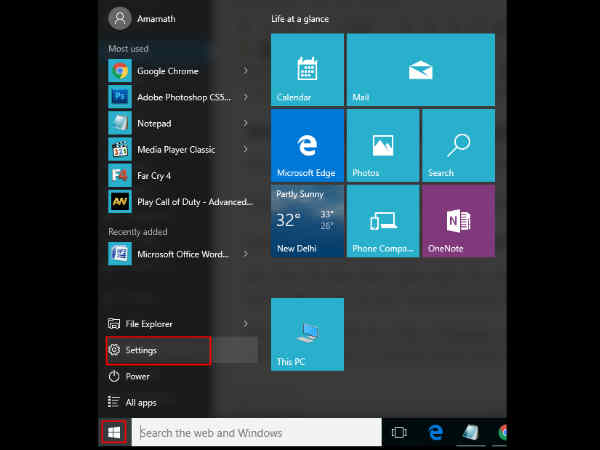This screenshot has height=450, width=600.
Task: Expand Media Player Classic jump list arrow
Action: (x=245, y=149)
